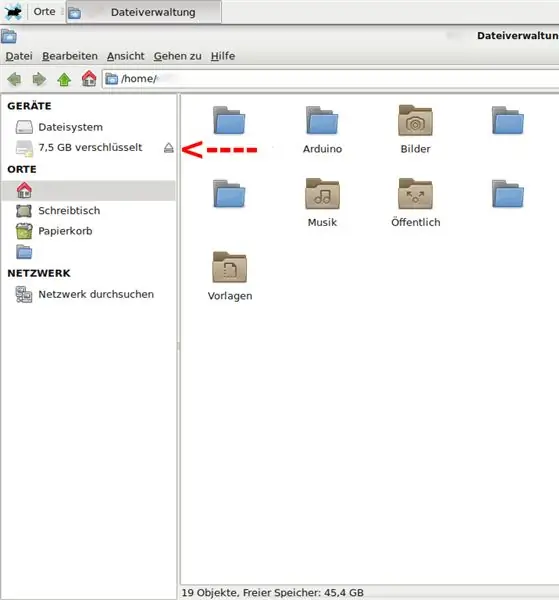Screen dimensions: 559x600
Task: Click the forward navigation arrow
Action: 39,79
